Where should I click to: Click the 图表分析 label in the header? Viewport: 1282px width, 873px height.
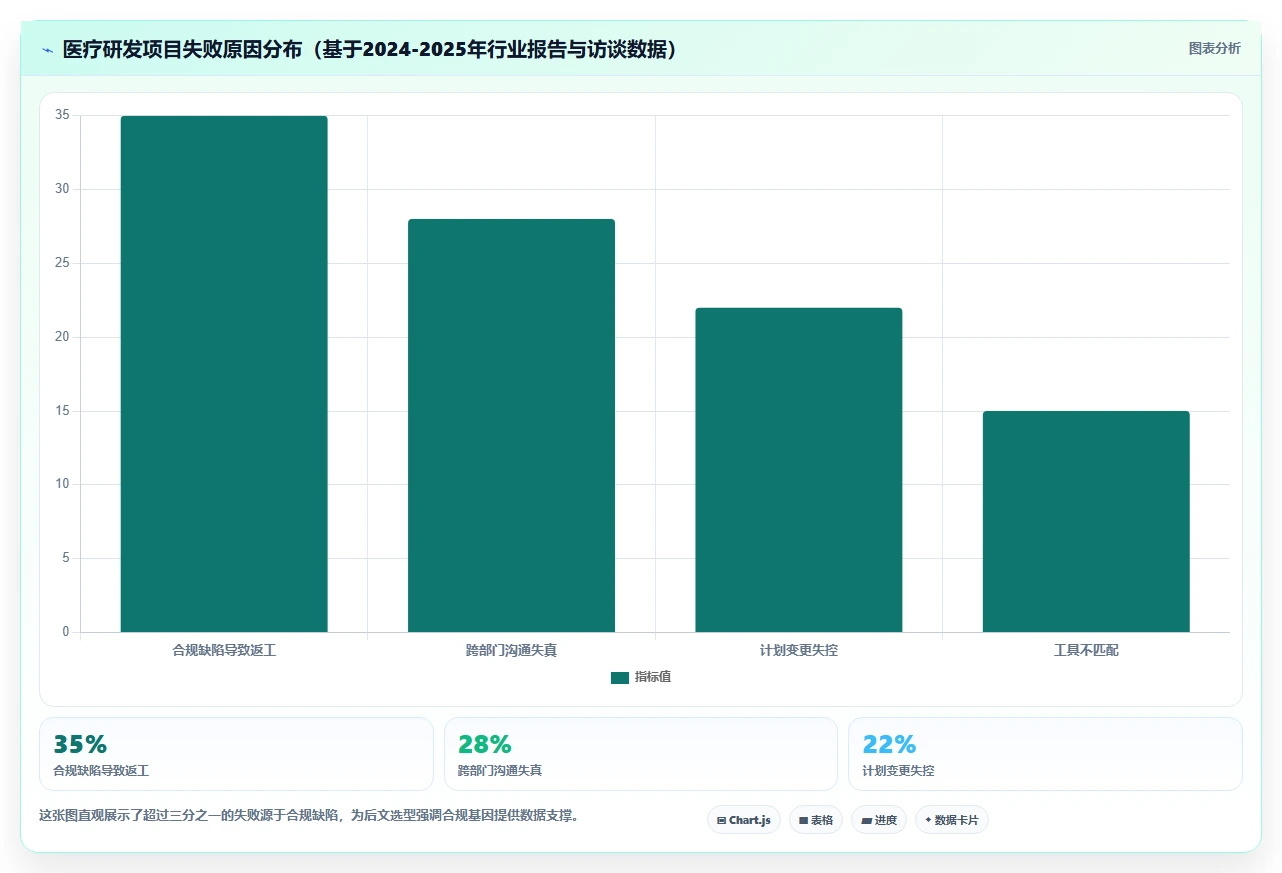point(1214,48)
